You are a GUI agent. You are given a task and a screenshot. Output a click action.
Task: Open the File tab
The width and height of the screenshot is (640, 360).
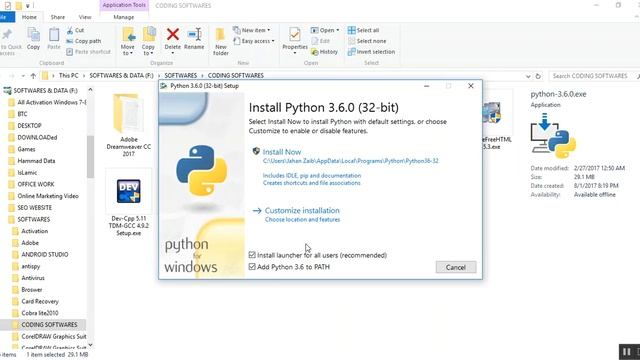tap(7, 17)
